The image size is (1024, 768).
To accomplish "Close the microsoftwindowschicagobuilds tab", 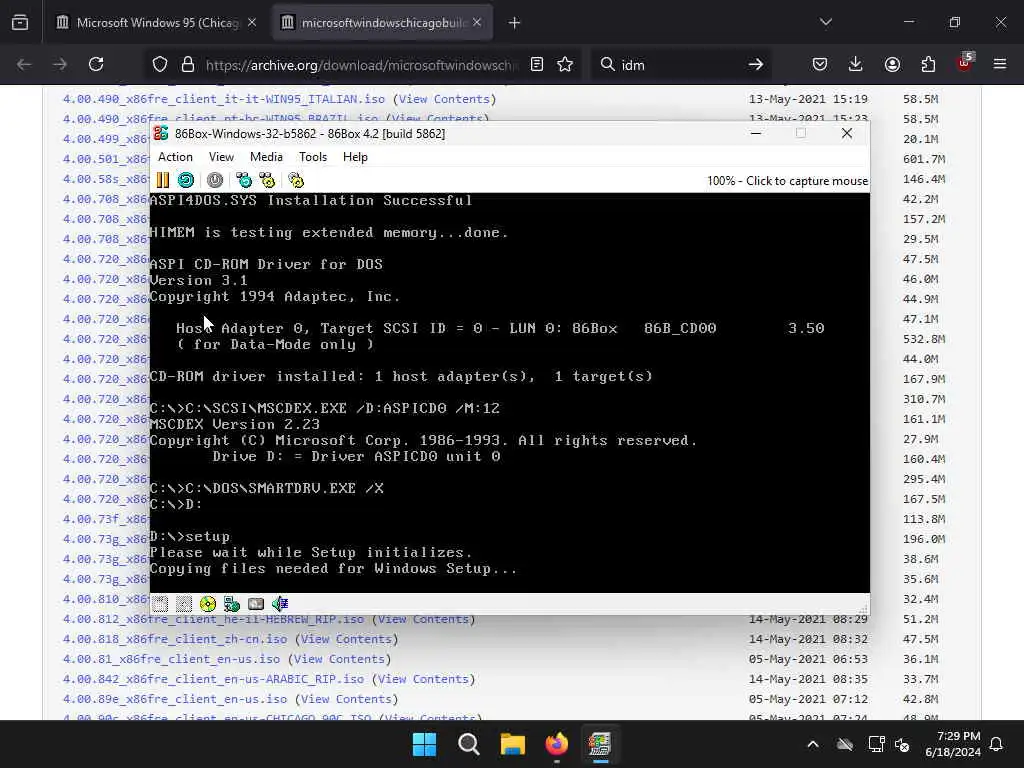I will (477, 23).
